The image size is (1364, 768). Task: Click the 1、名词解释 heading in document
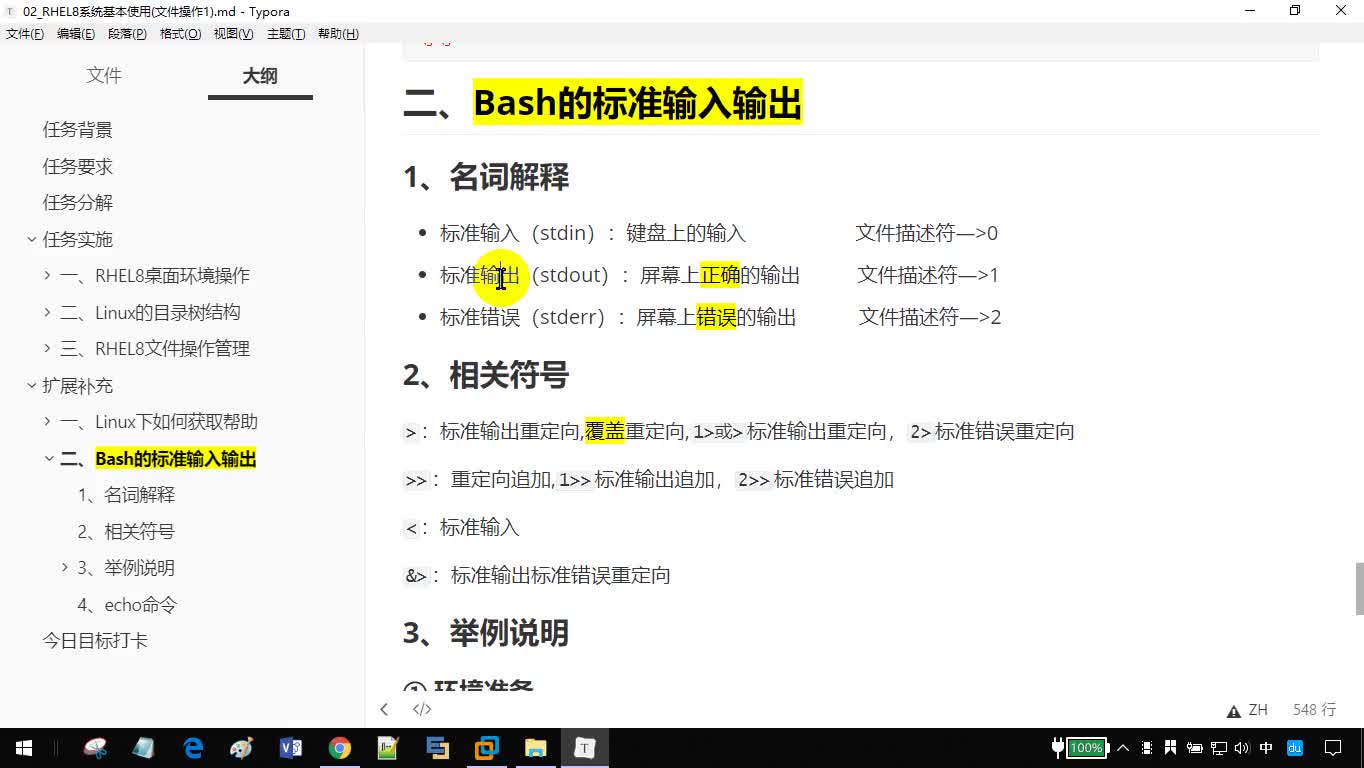[486, 177]
